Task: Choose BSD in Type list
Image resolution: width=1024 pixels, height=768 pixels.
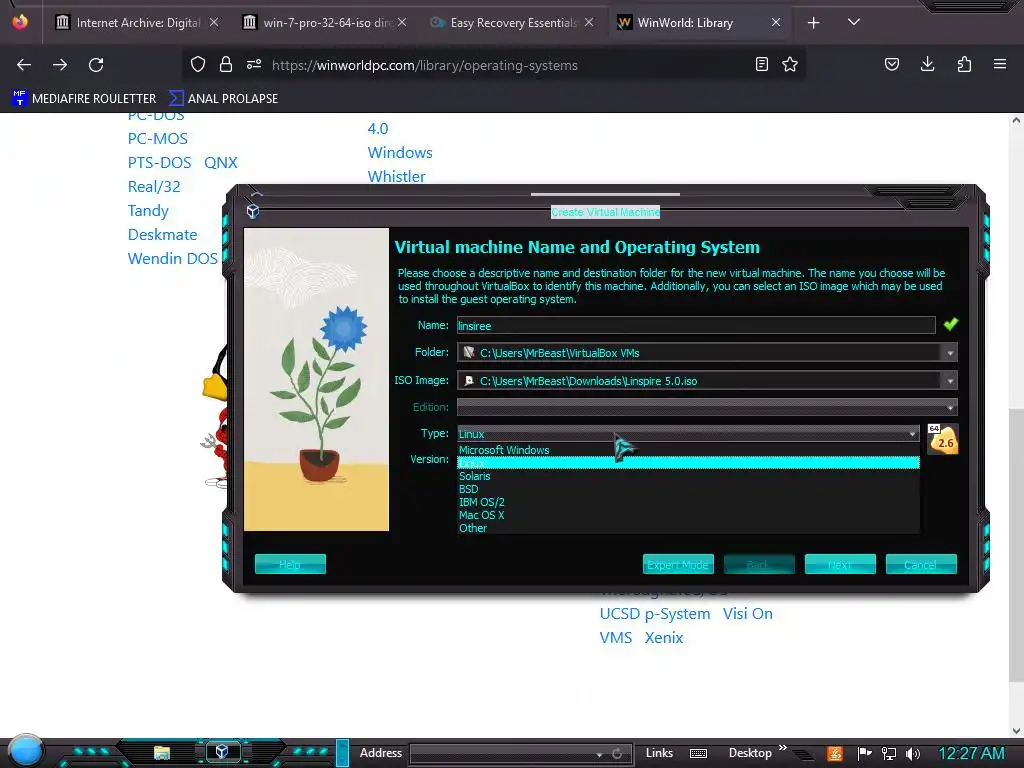Action: (x=688, y=489)
